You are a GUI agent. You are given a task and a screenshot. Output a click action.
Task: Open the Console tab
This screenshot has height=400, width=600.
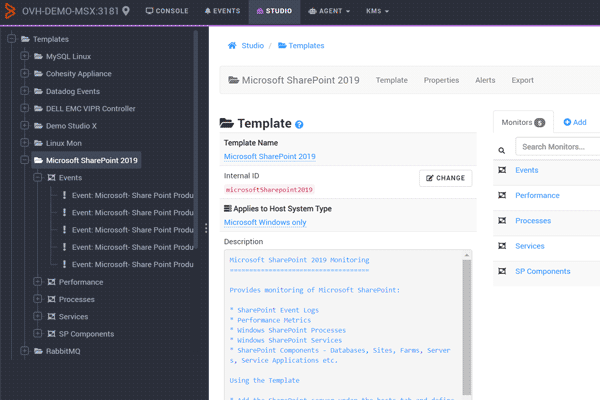point(167,11)
